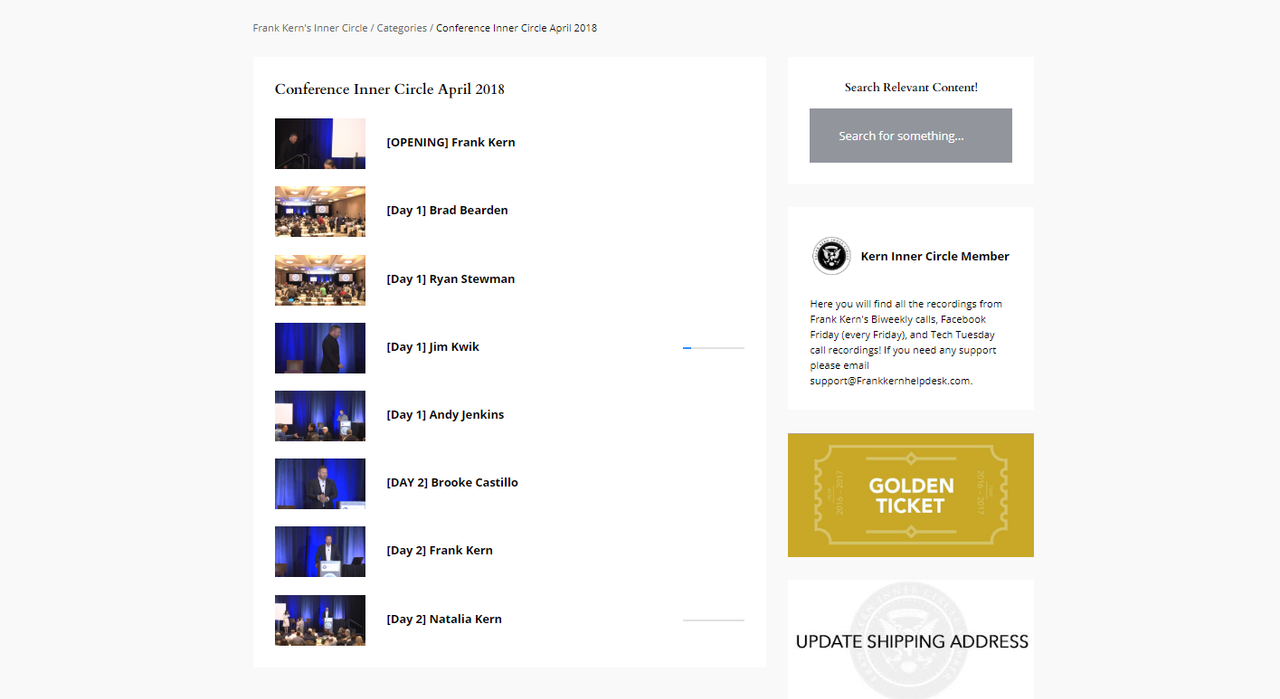Select the [Day 2] Frank Kern title
This screenshot has width=1280, height=699.
pyautogui.click(x=440, y=550)
